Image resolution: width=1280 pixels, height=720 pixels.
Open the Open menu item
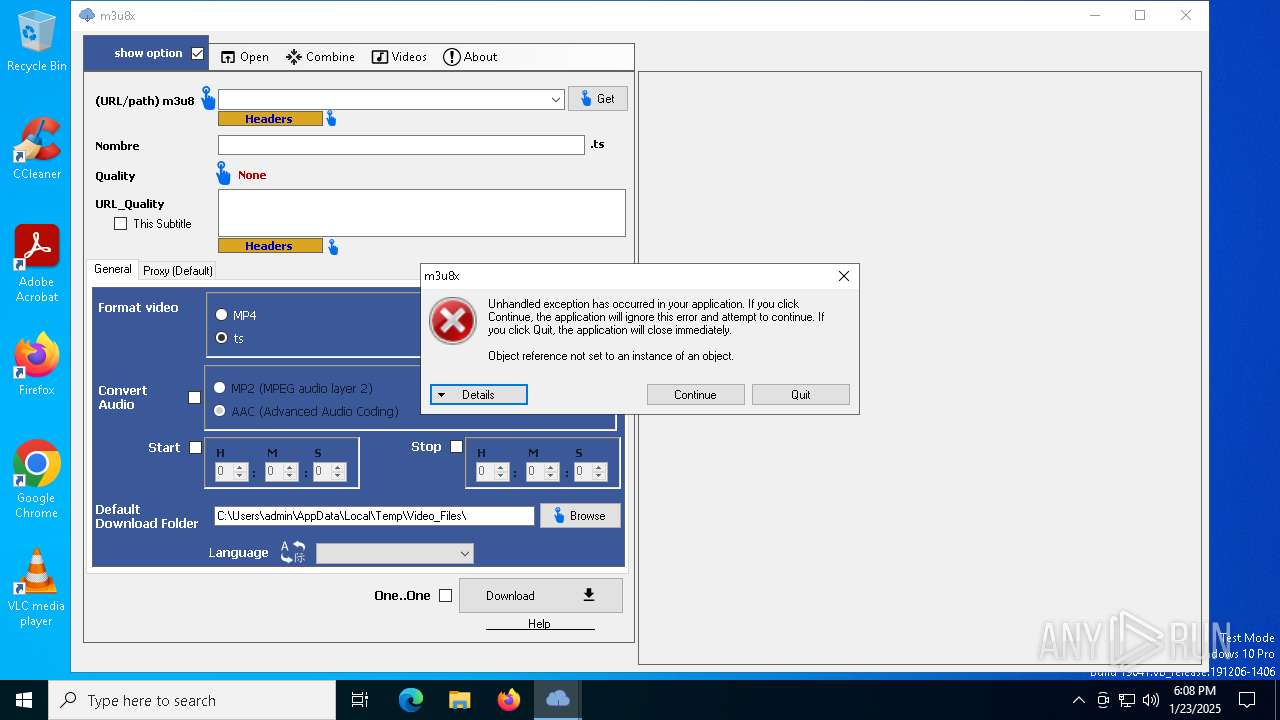click(245, 57)
